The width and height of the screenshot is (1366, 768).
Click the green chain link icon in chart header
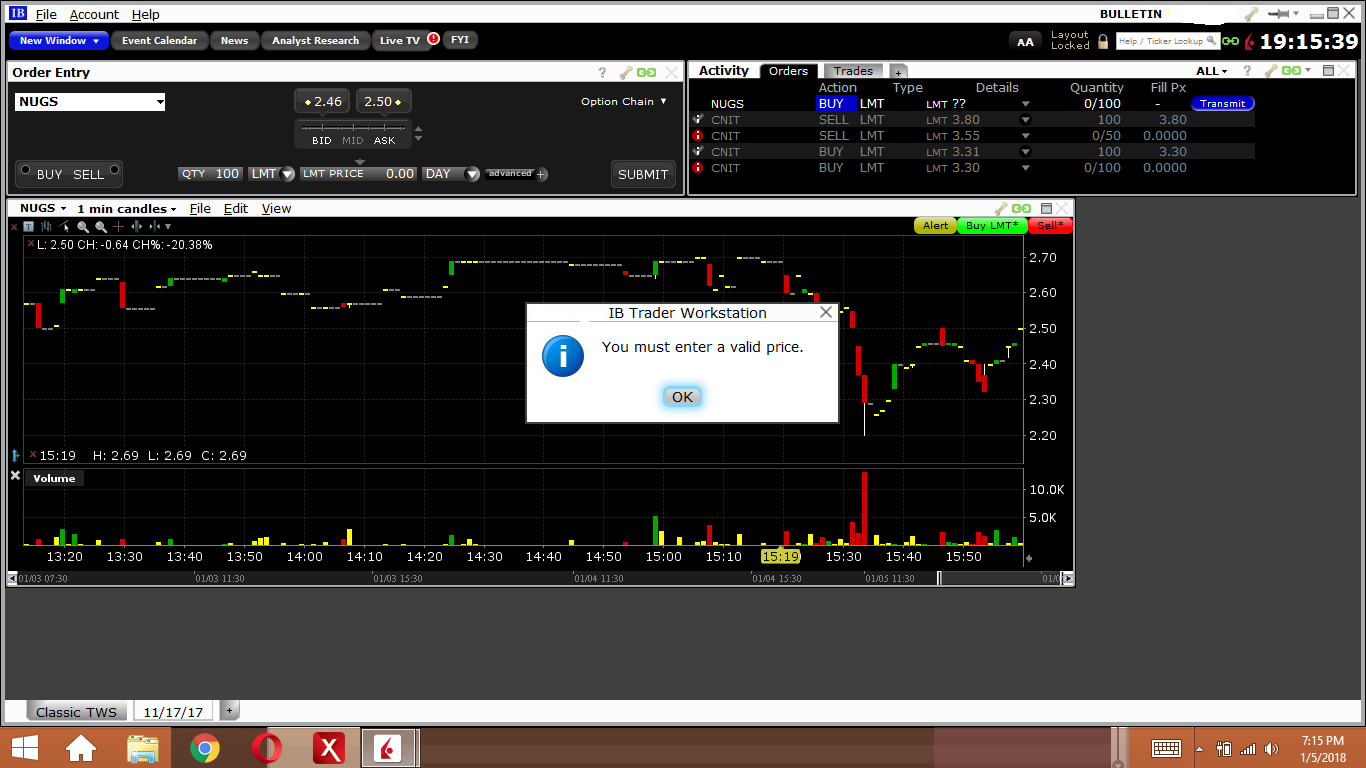coord(1021,208)
